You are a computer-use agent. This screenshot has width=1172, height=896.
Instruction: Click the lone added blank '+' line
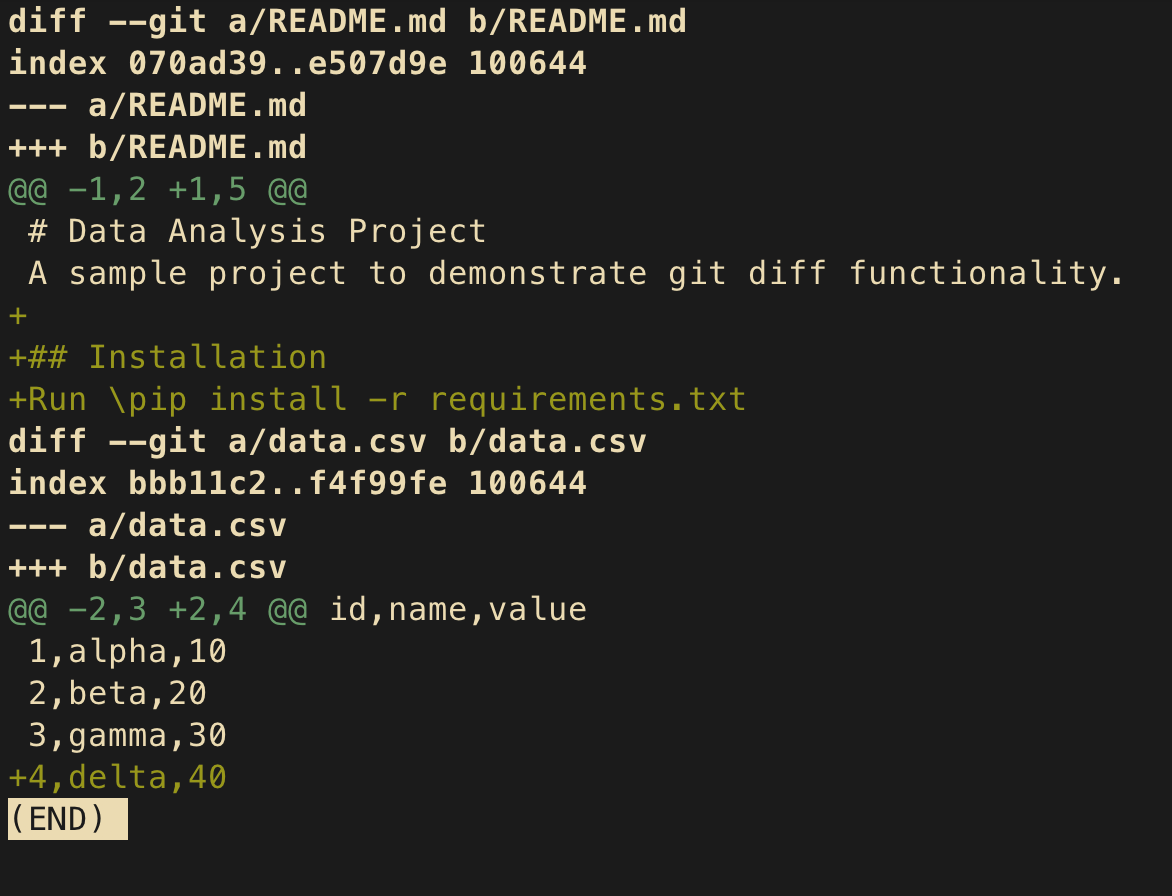(x=18, y=315)
